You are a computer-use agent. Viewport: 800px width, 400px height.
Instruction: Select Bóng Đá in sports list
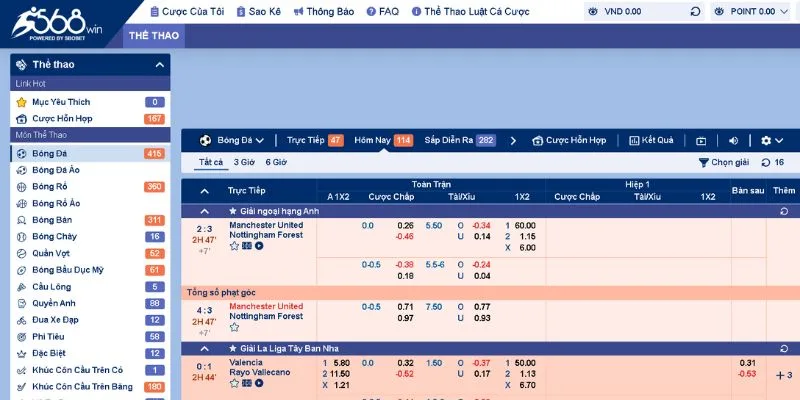90,154
